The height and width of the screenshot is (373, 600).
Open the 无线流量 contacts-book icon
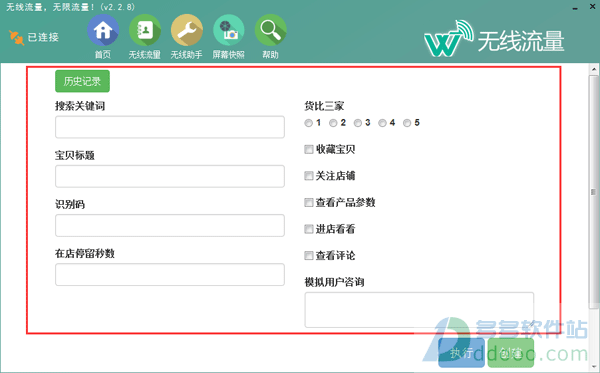coord(145,30)
